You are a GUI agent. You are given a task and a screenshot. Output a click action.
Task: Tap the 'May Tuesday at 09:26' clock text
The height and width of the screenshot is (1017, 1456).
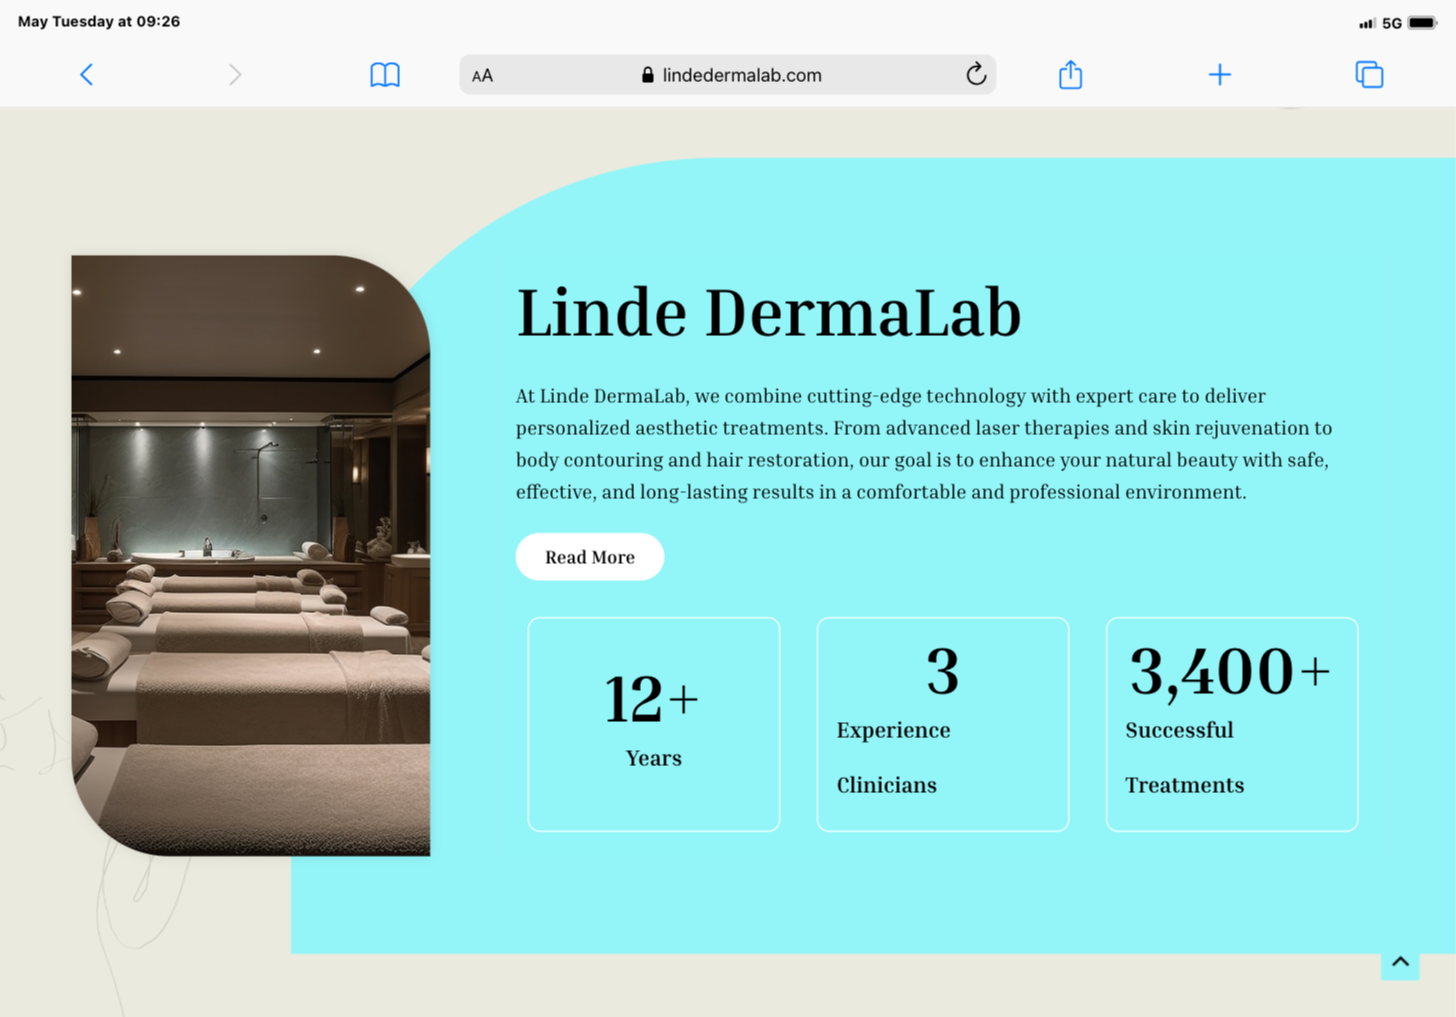[x=99, y=22]
